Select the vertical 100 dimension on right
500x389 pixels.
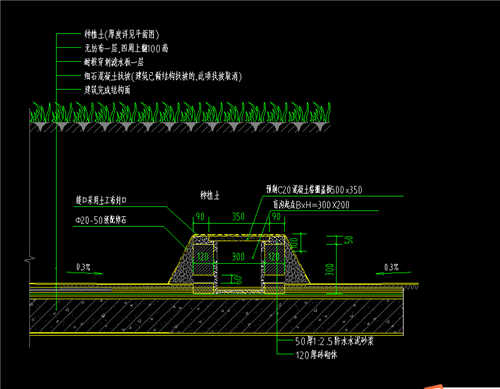pos(330,269)
